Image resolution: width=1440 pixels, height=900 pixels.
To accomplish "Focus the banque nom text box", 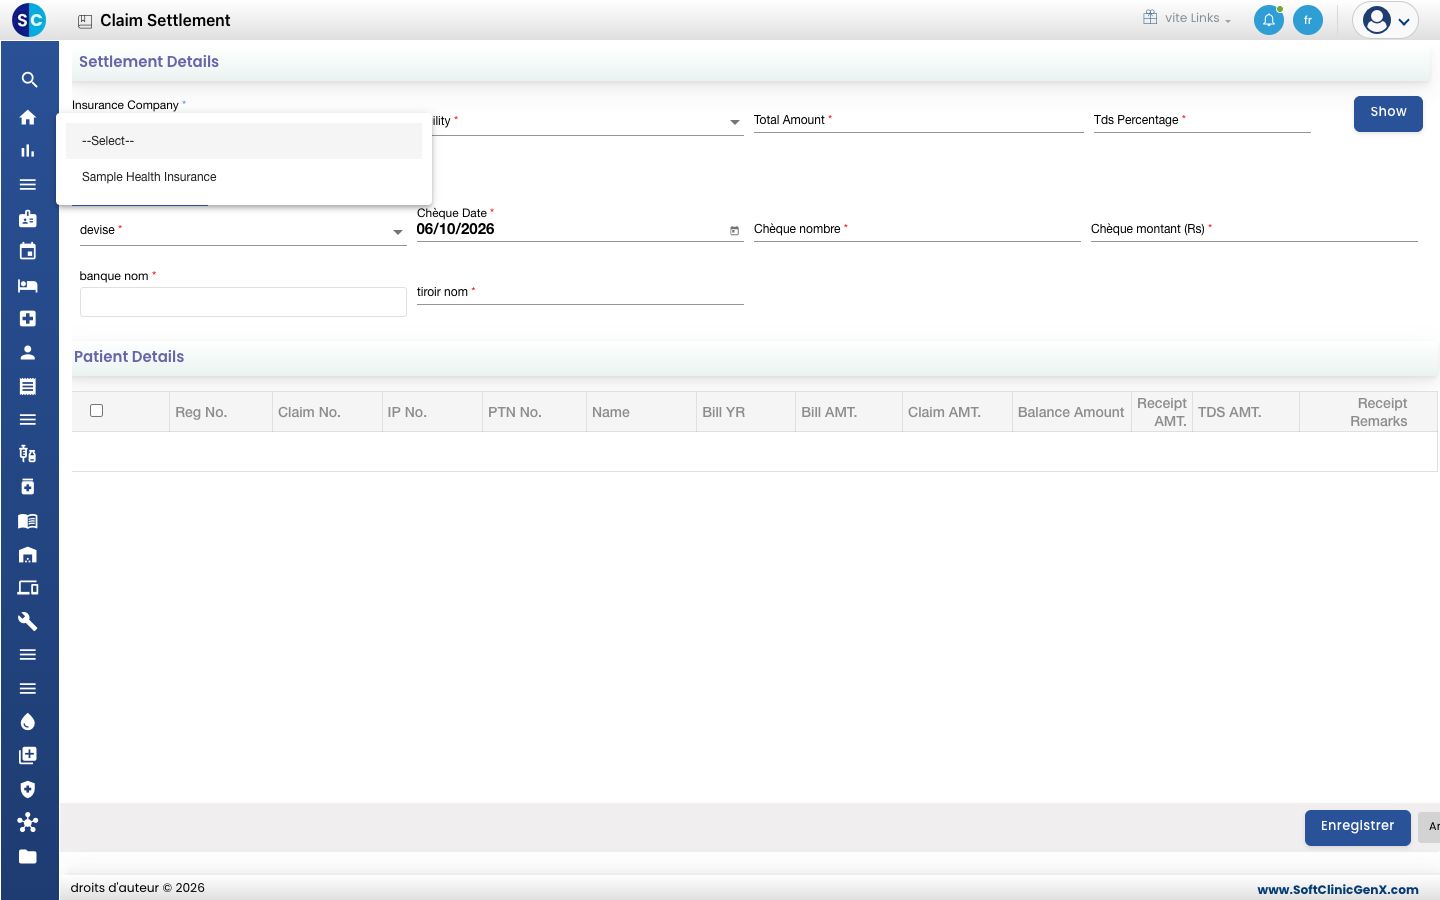I will pos(243,302).
